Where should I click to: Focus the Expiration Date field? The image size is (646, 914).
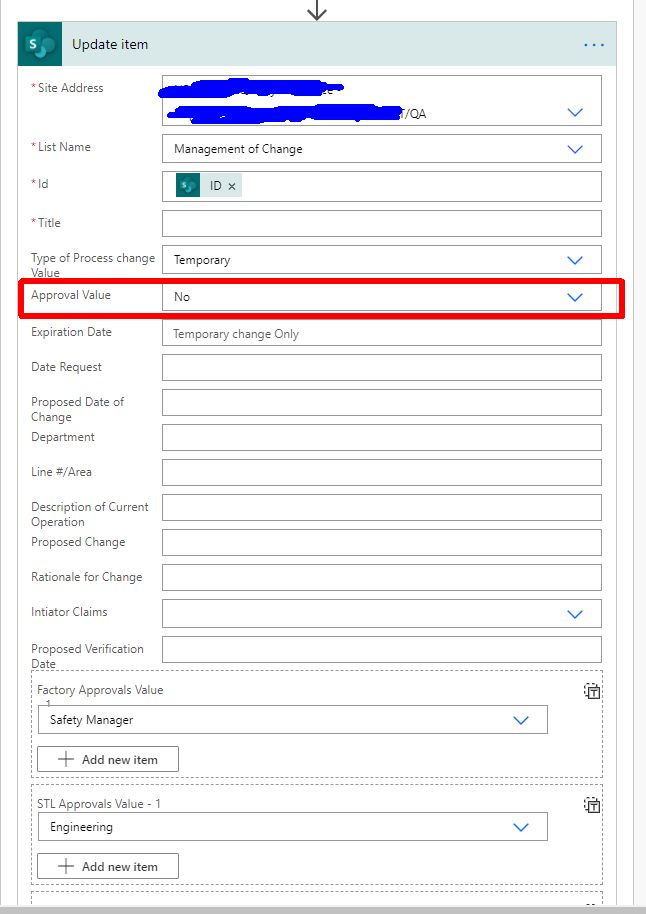pos(382,333)
